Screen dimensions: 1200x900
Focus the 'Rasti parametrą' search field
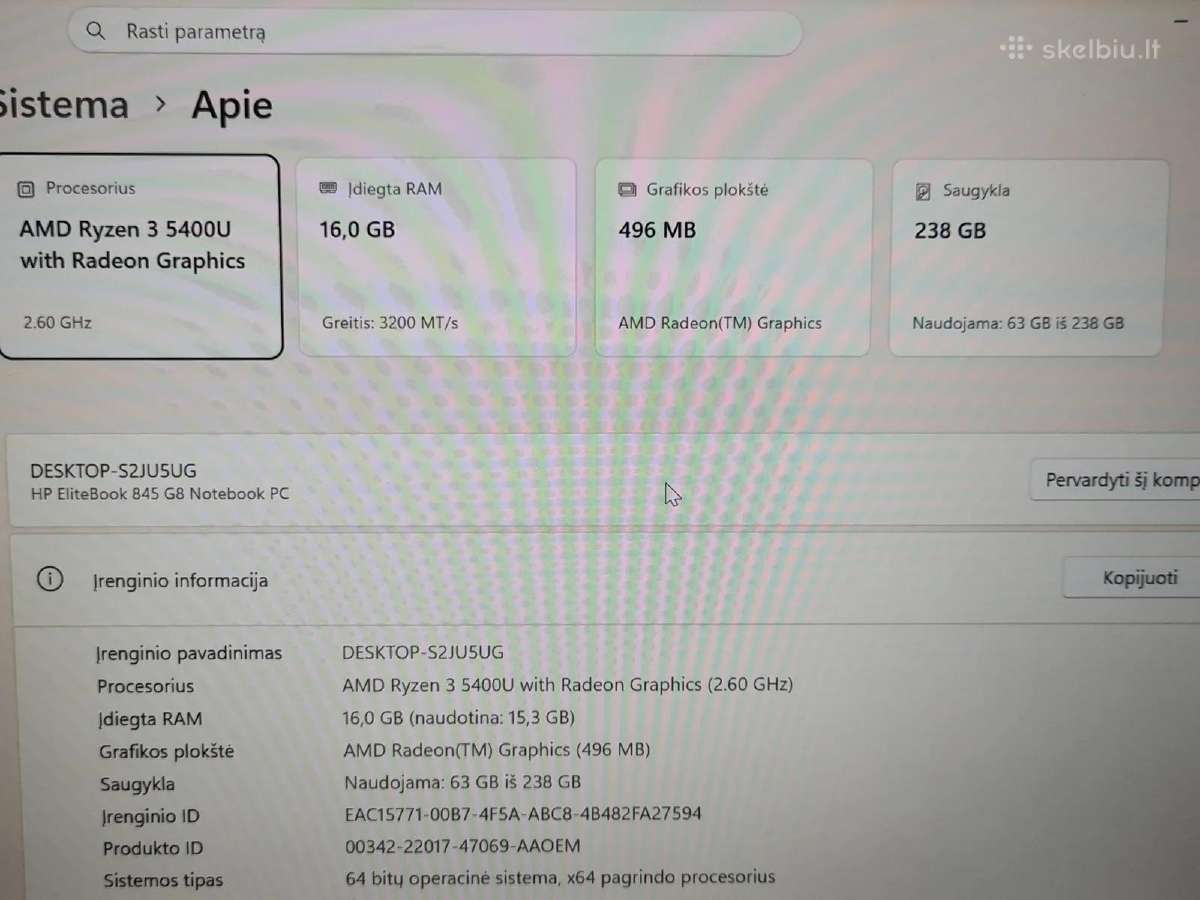435,32
